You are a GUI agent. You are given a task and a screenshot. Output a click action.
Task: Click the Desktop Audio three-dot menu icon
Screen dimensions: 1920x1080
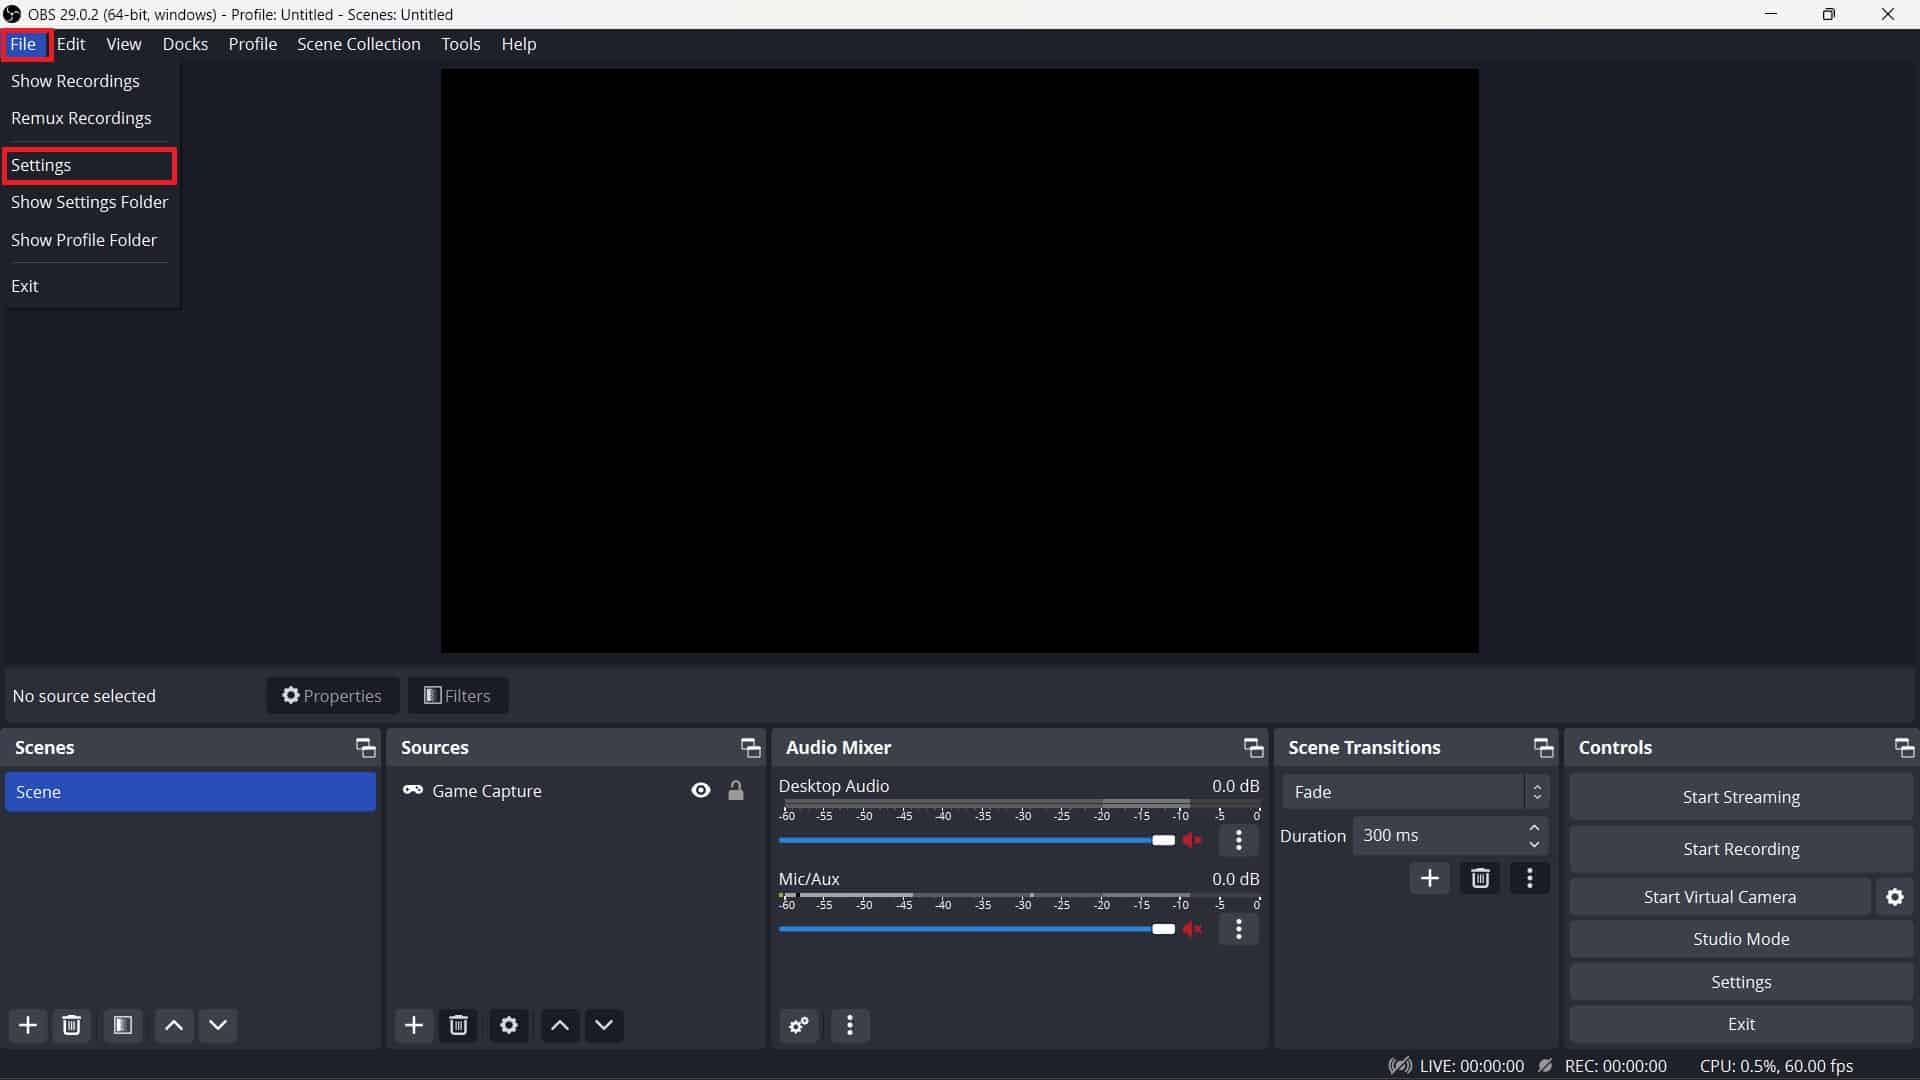pos(1238,840)
